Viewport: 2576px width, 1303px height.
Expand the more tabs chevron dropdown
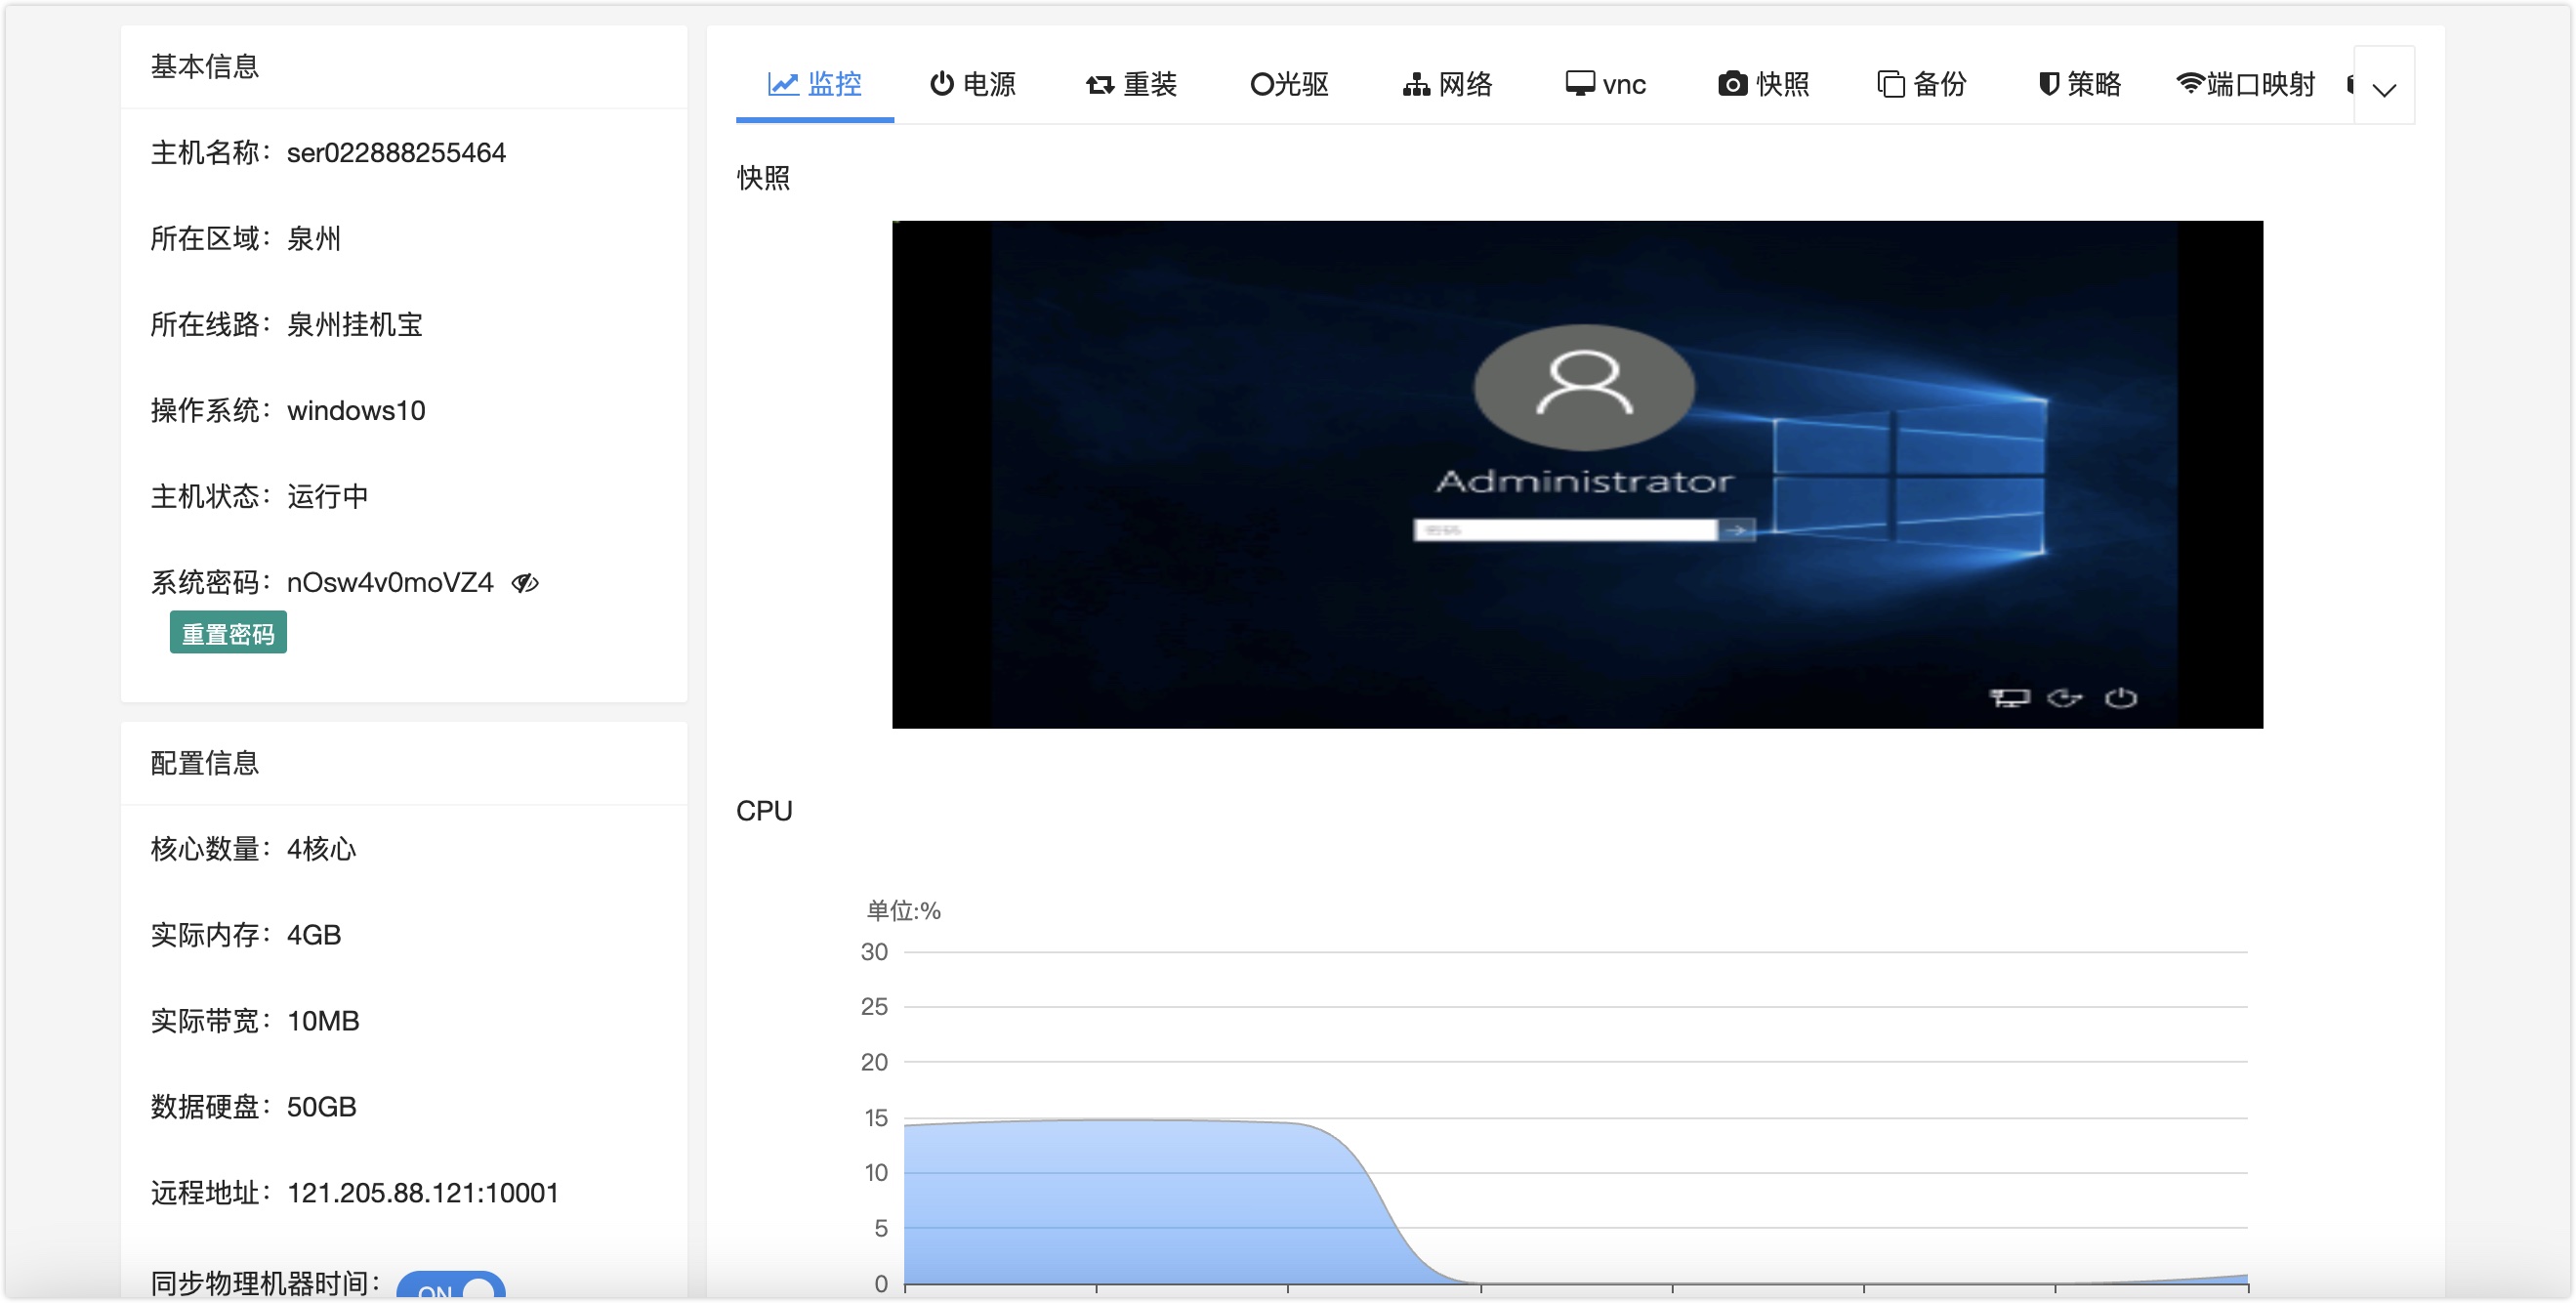[2384, 90]
